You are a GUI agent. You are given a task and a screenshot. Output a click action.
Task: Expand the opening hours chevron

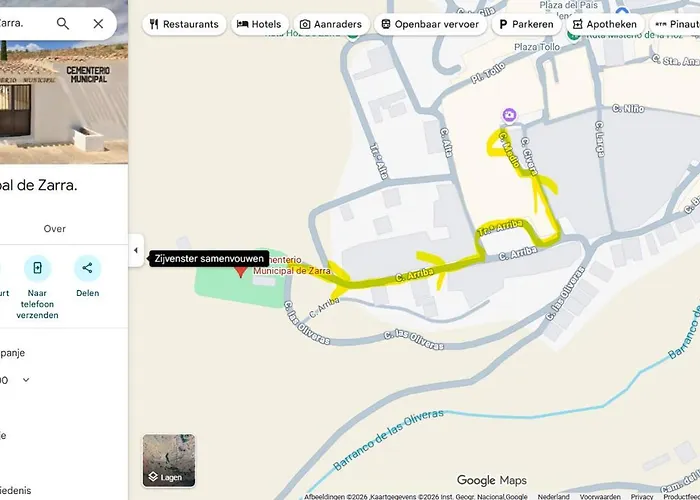tap(26, 380)
